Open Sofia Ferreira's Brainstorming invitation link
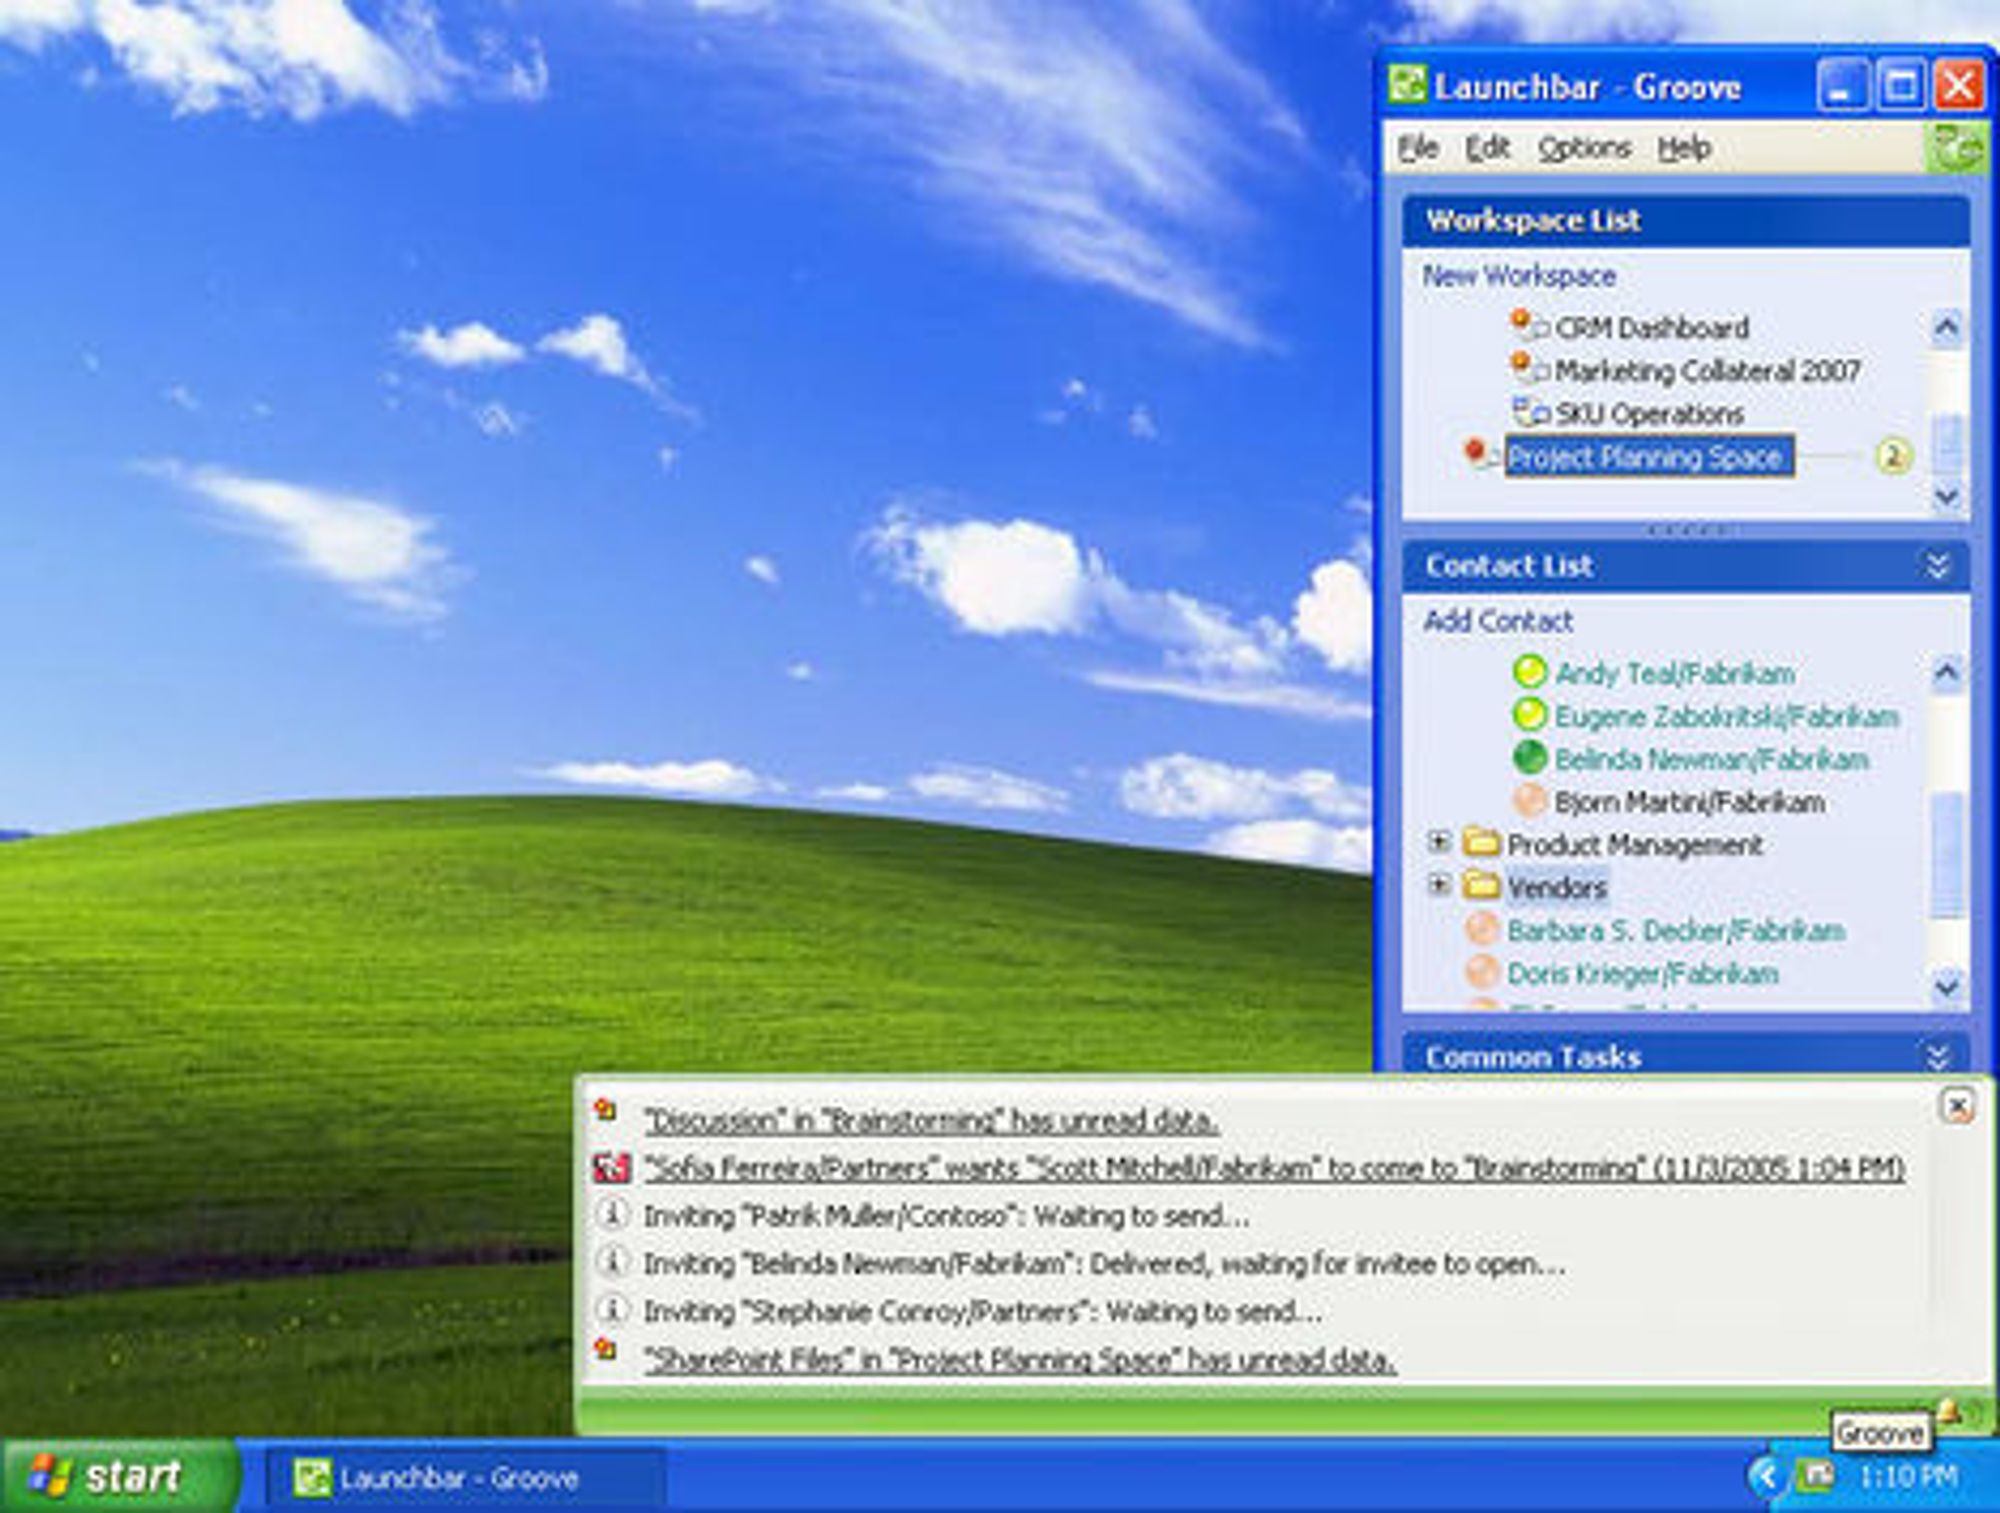The image size is (2000, 1513). [1275, 1167]
